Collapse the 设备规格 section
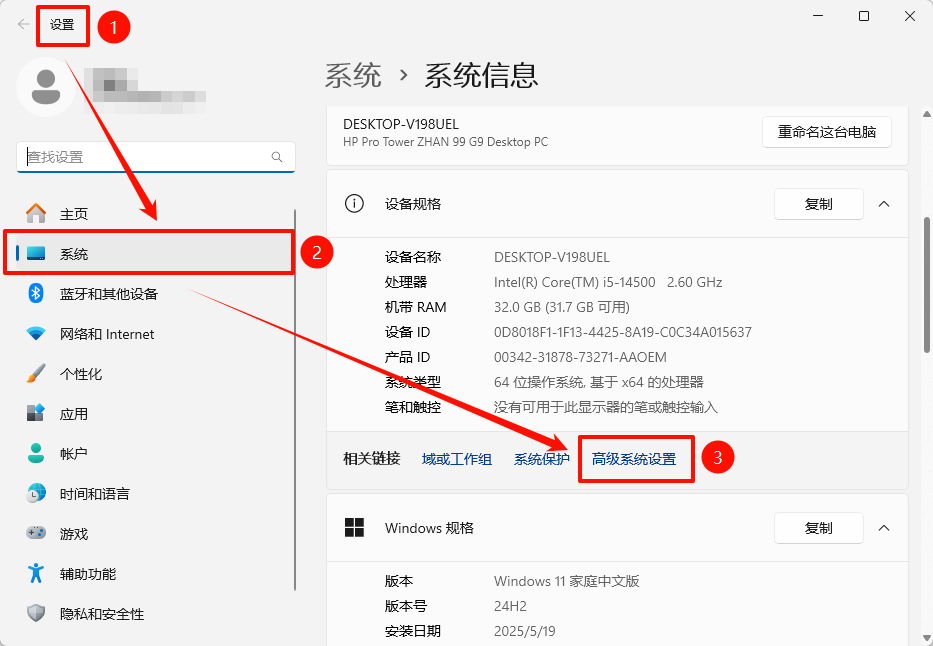Viewport: 933px width, 646px height. pos(883,204)
